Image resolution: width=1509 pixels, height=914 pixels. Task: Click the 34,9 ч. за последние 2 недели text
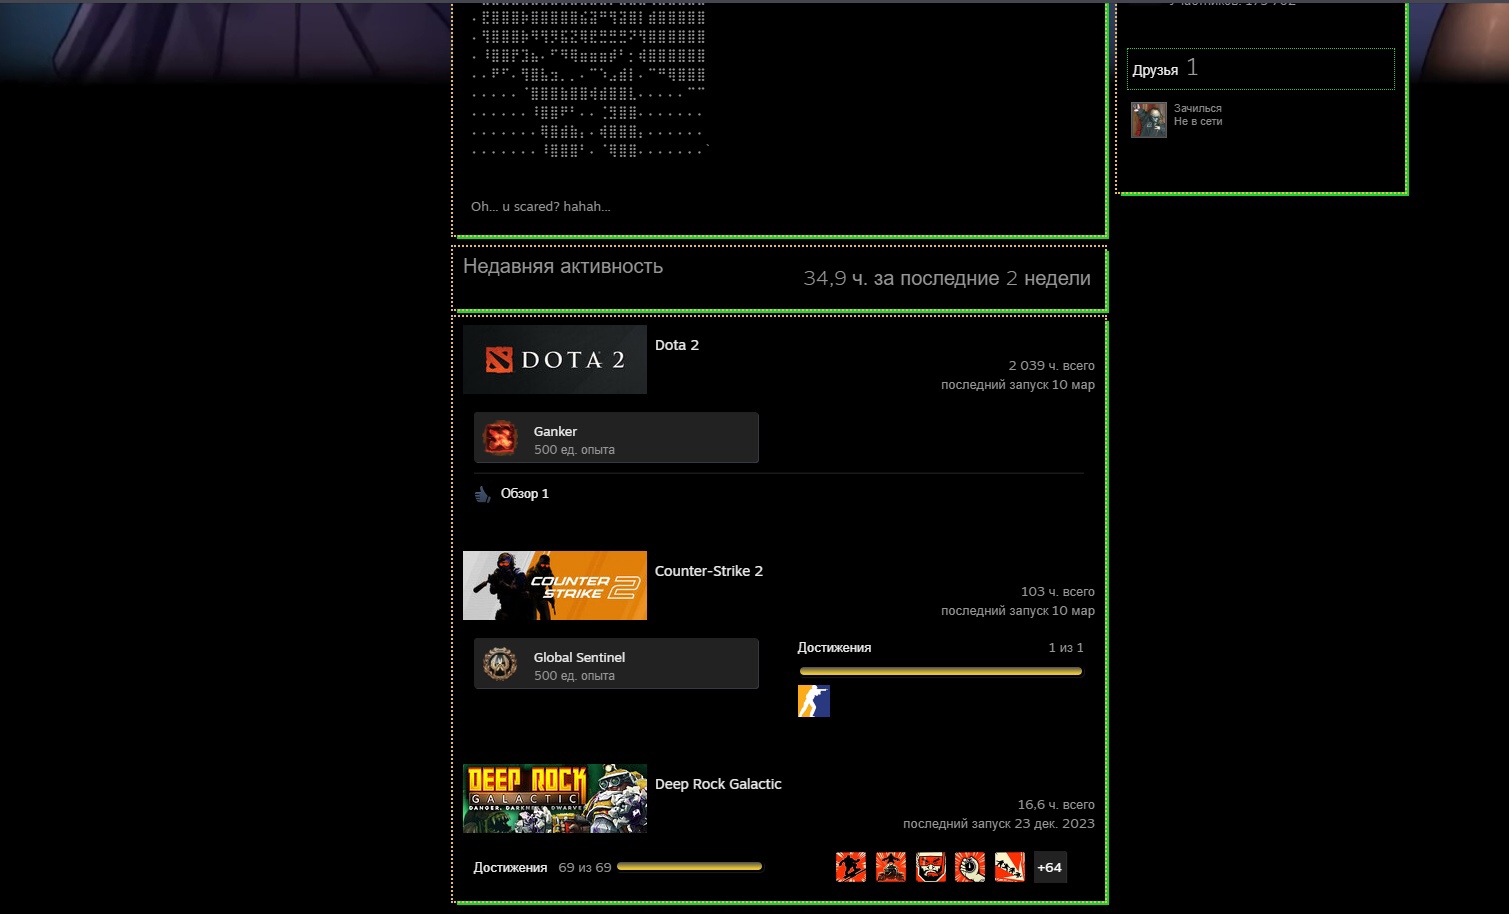[x=947, y=278]
